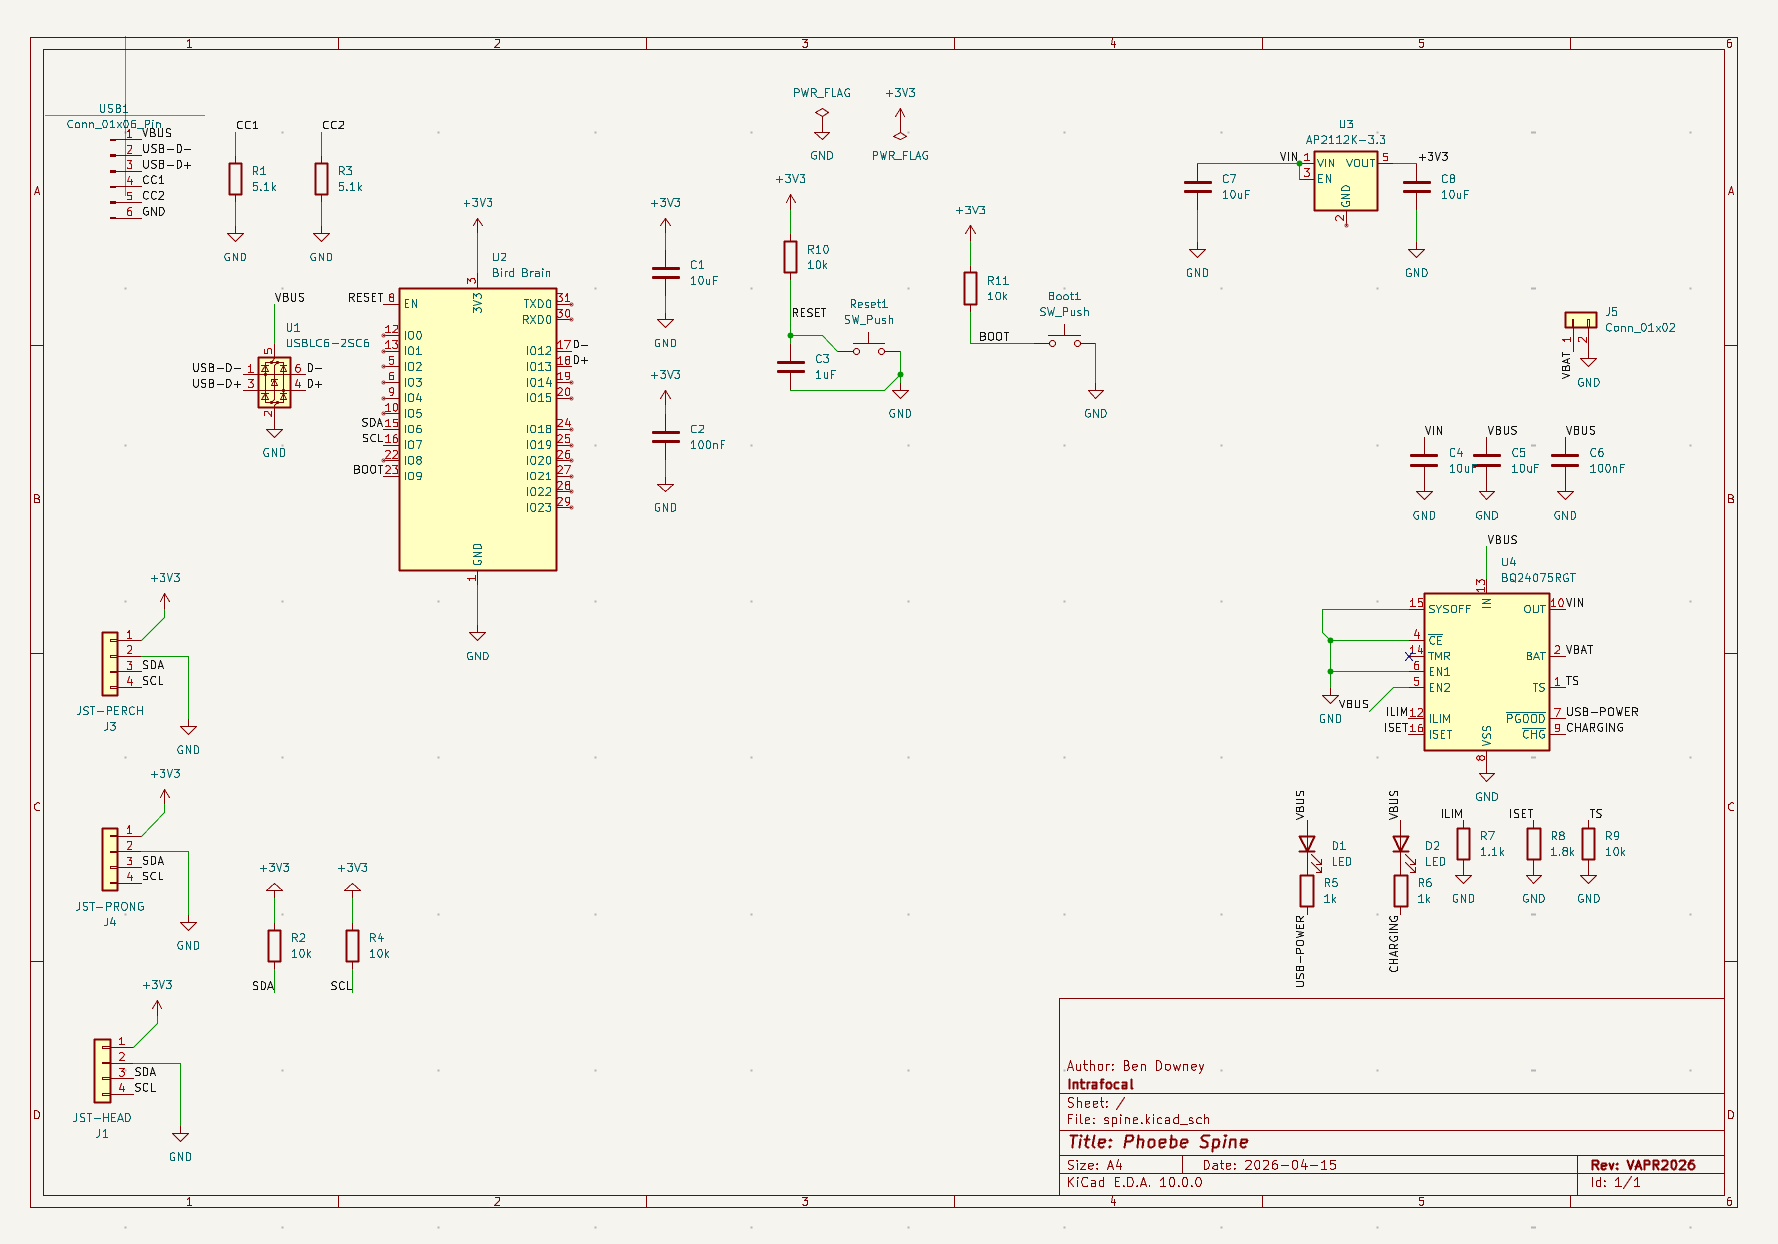Click 'Id: 1/1' sheet number text
The image size is (1778, 1244).
click(1615, 1182)
